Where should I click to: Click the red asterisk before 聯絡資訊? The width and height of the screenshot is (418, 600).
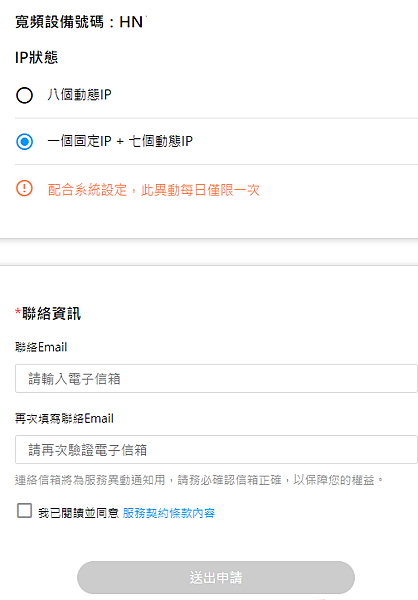pos(18,311)
